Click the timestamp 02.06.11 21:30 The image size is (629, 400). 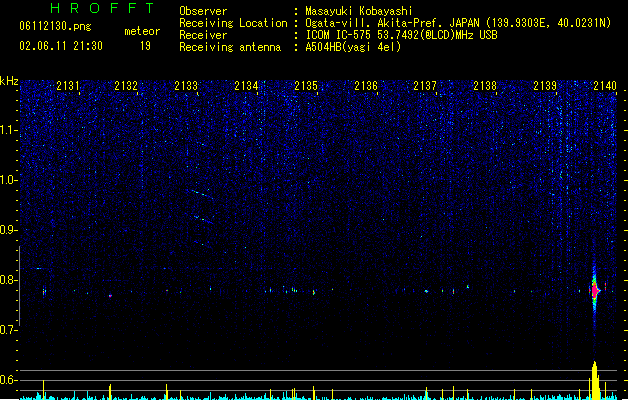click(61, 46)
